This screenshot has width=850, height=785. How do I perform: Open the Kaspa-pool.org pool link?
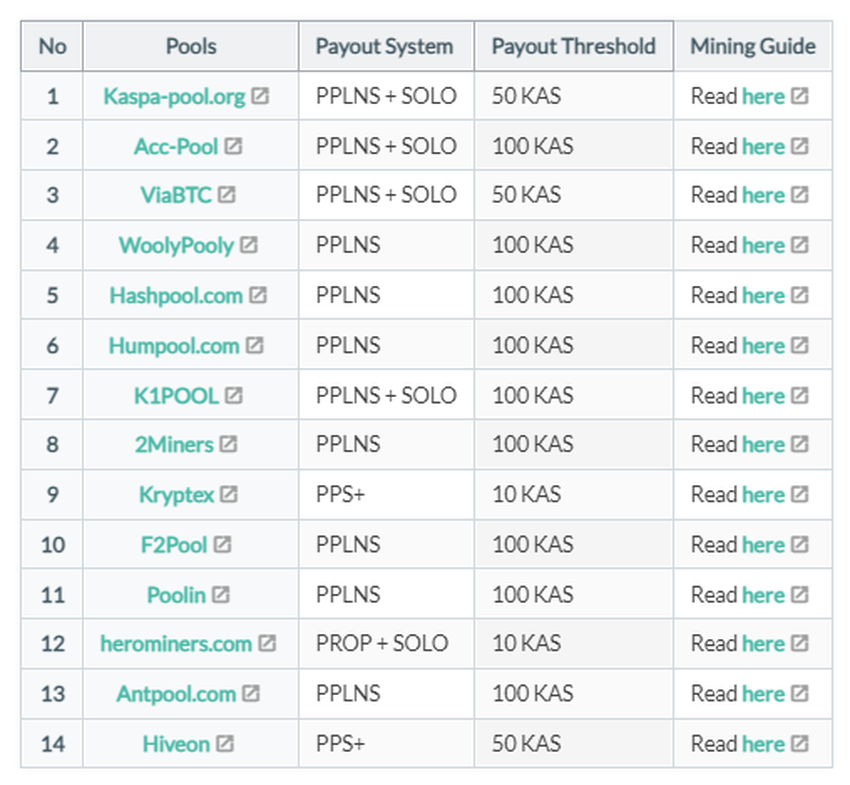click(x=174, y=96)
